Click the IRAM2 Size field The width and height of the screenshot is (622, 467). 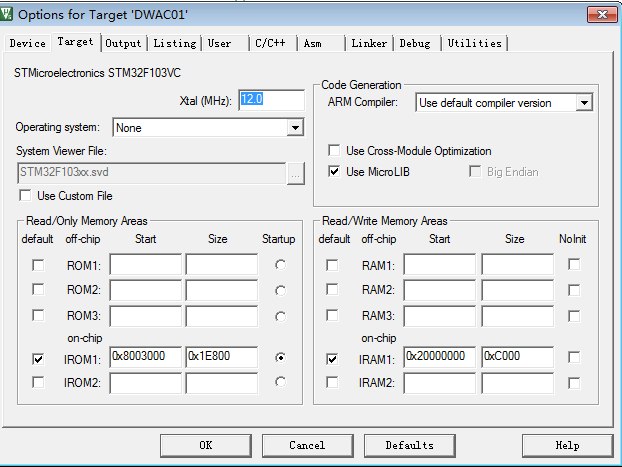[x=518, y=383]
